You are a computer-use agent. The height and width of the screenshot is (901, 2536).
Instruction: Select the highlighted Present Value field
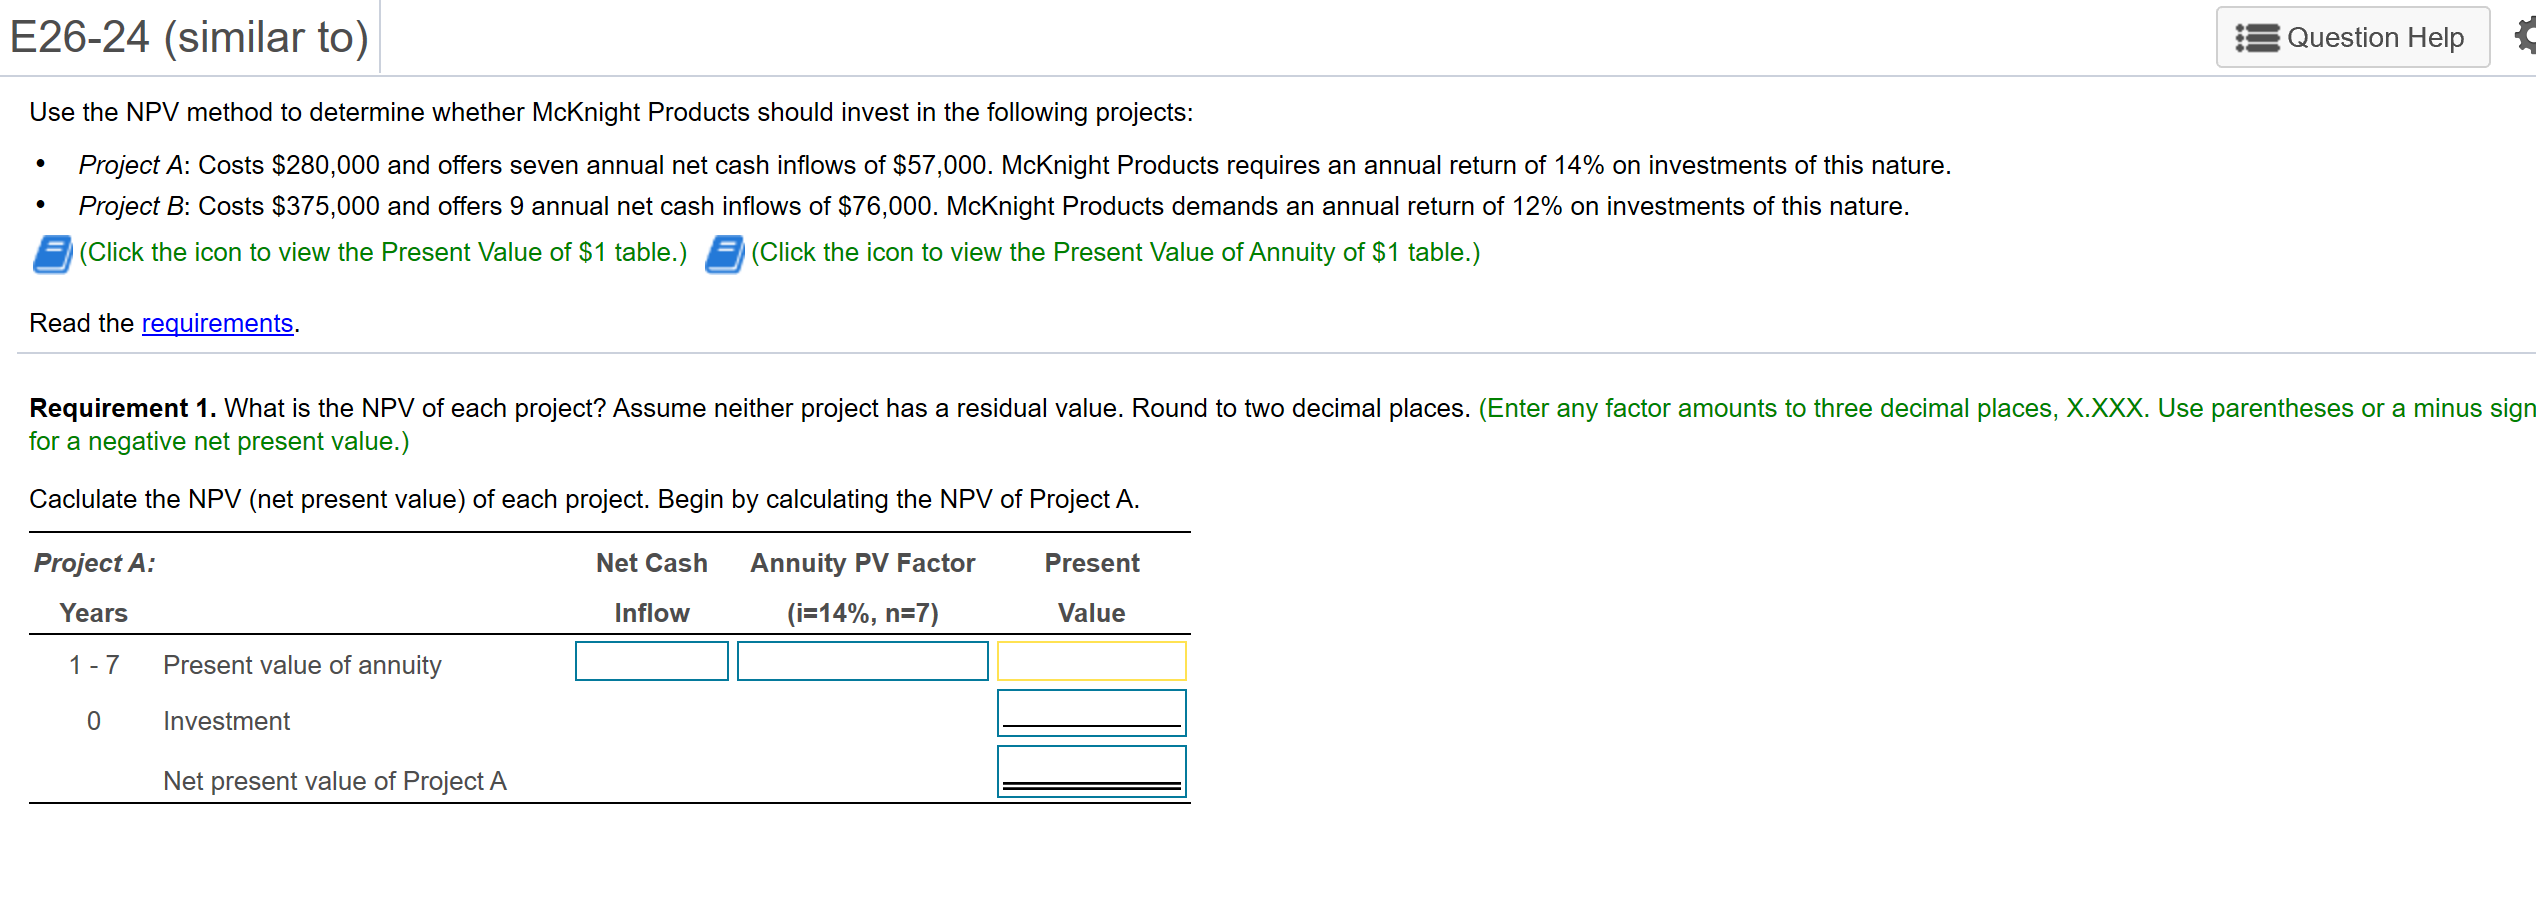click(x=1091, y=661)
